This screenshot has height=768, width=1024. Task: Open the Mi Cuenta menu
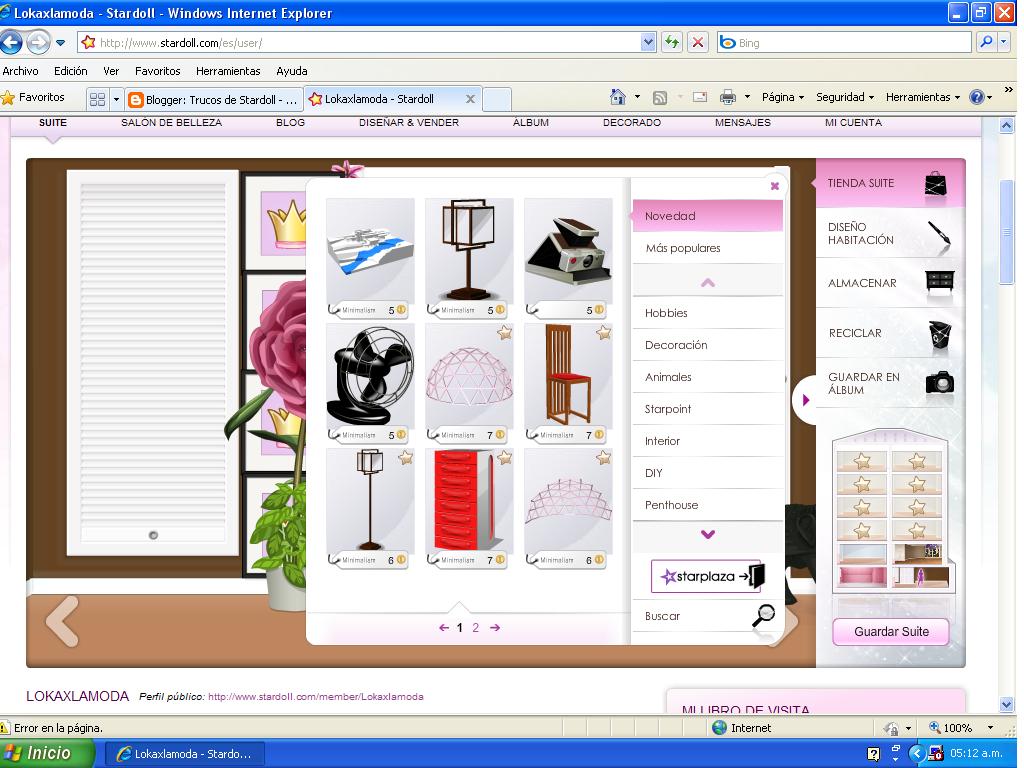(x=853, y=122)
